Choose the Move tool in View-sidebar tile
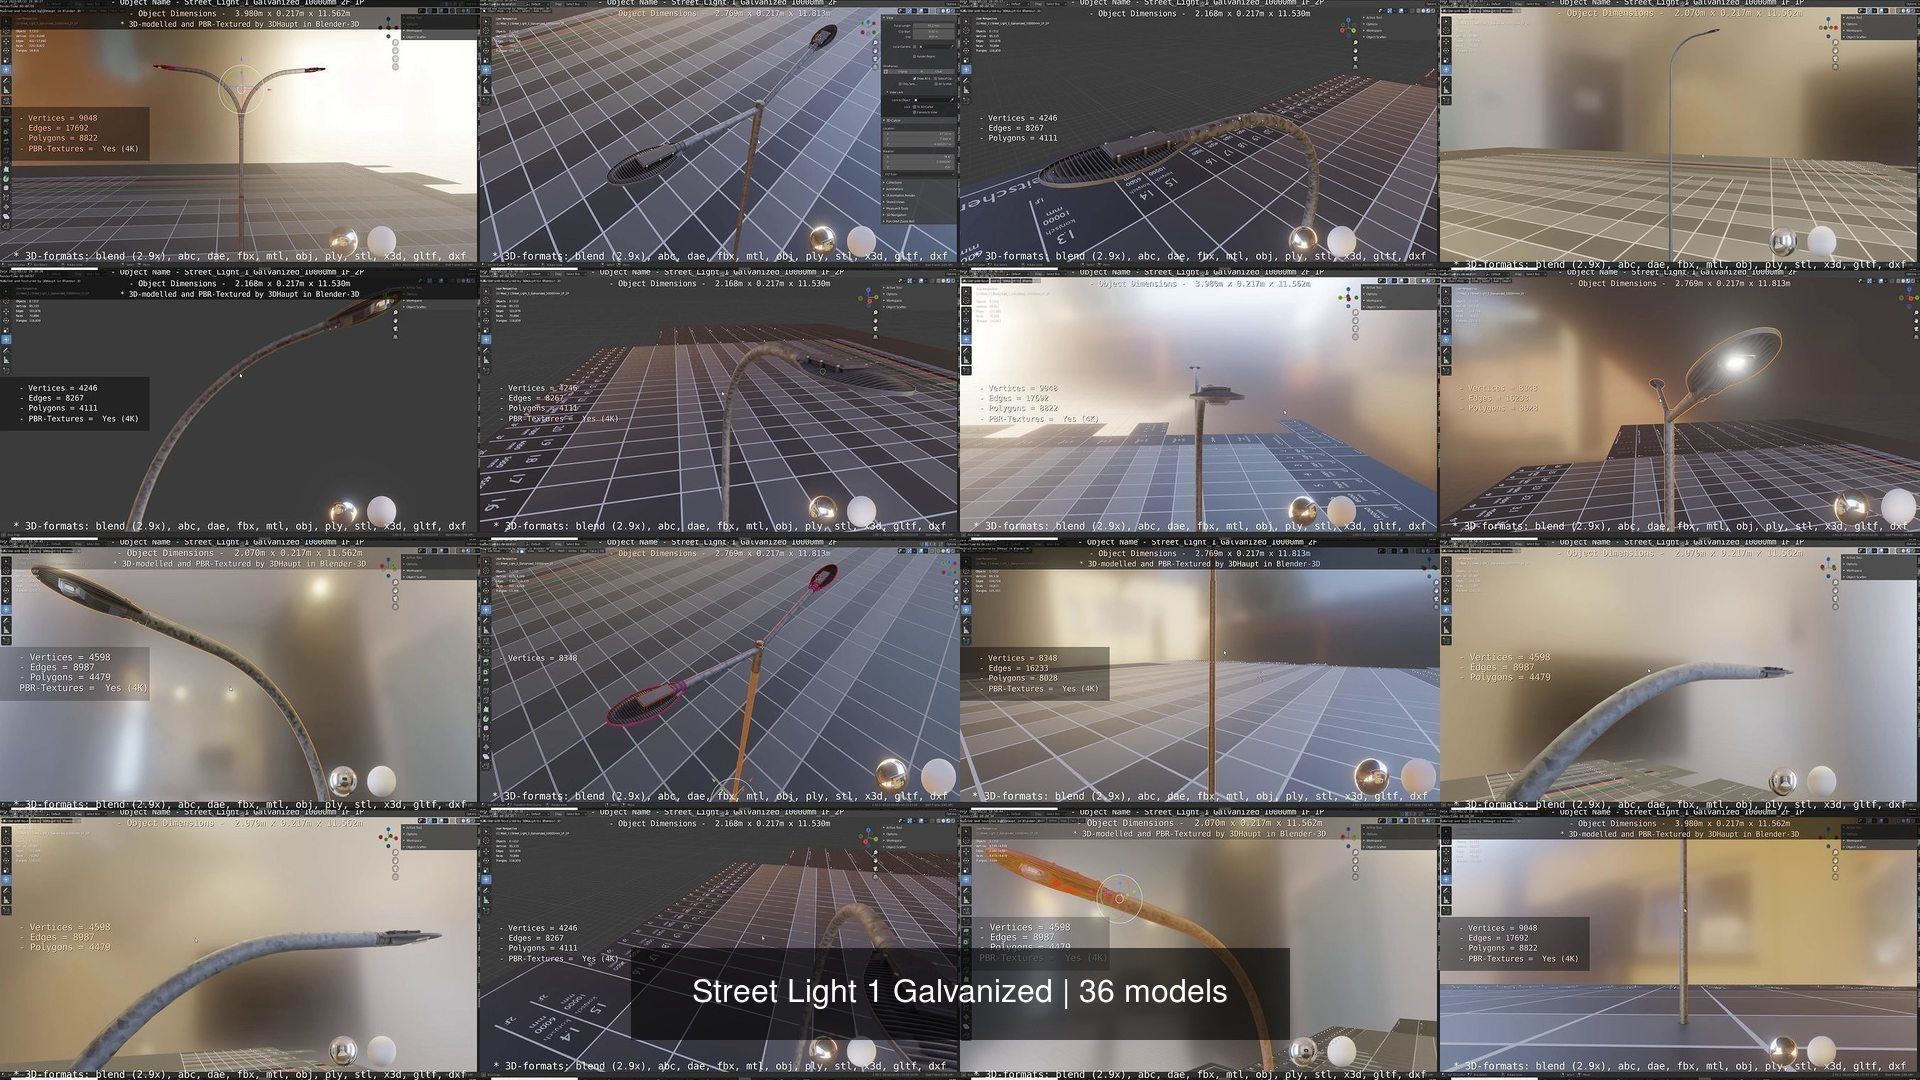The image size is (1920, 1080). pyautogui.click(x=486, y=41)
